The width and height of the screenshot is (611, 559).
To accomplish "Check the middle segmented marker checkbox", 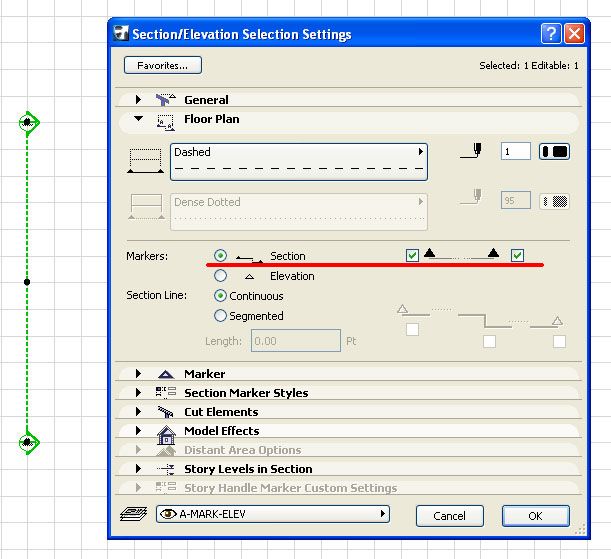I will [x=489, y=342].
